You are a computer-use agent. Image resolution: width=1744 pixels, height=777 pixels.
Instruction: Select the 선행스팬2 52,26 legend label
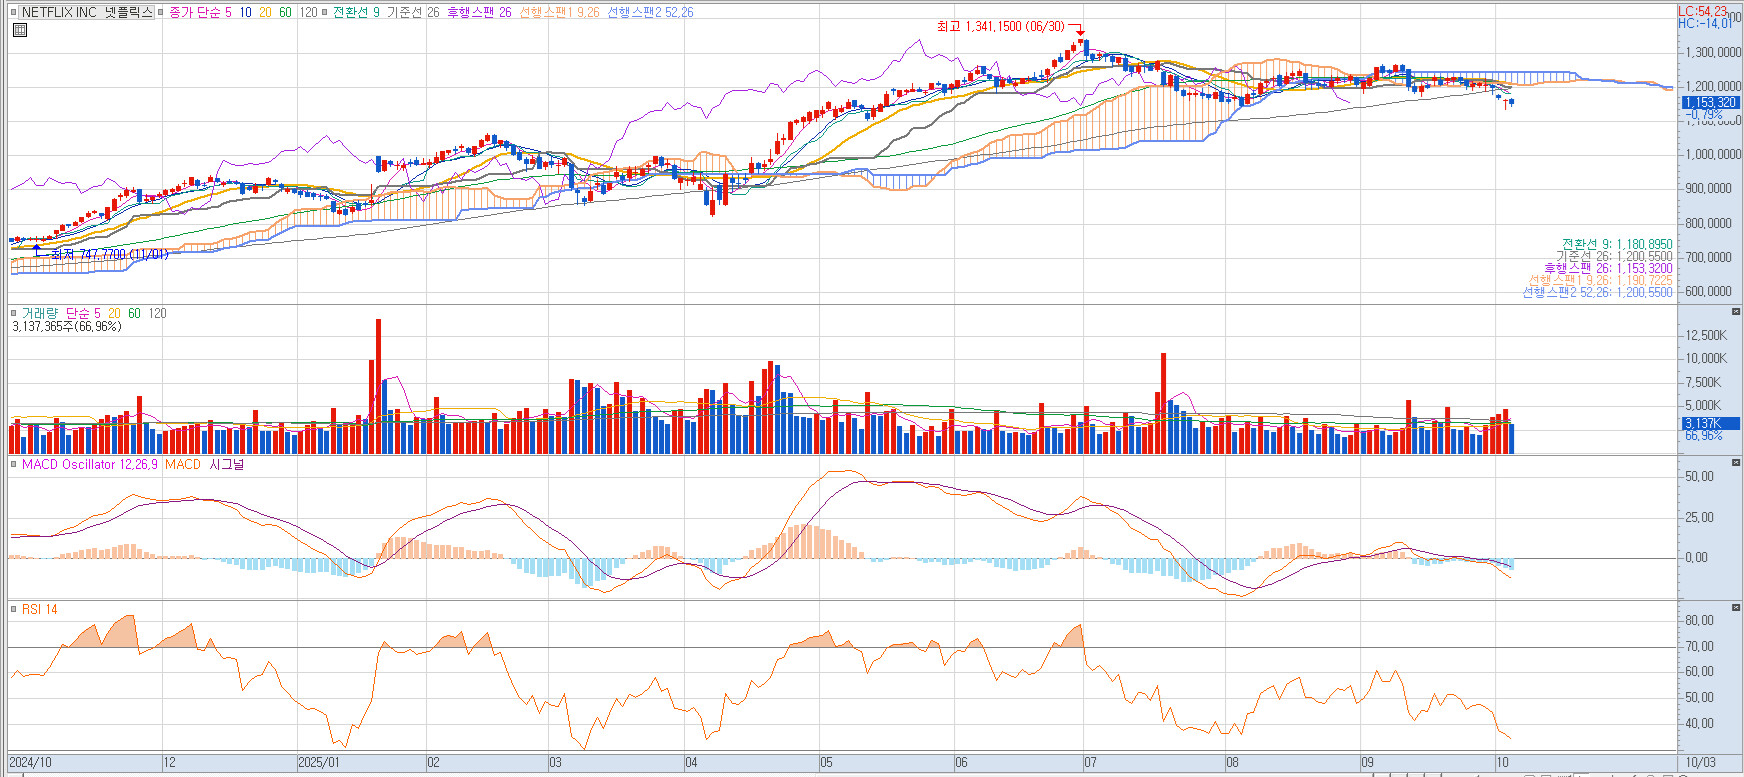point(650,12)
